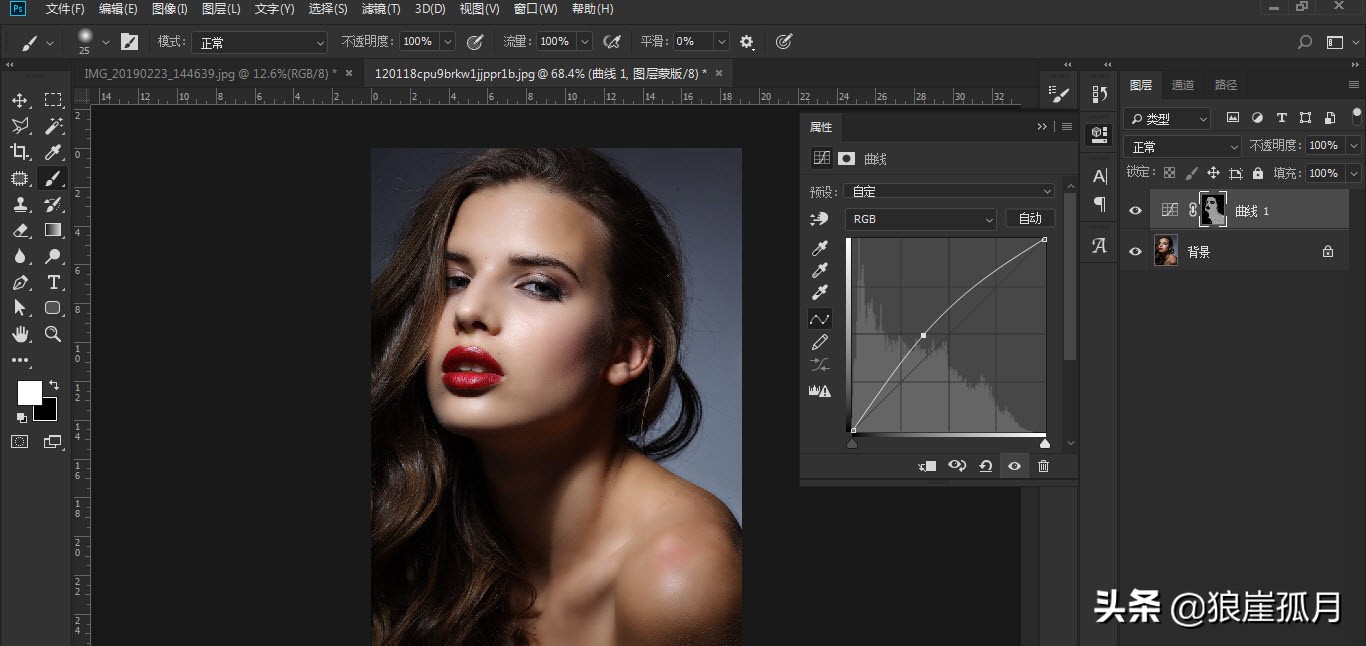
Task: Choose the Eraser tool
Action: tap(20, 230)
